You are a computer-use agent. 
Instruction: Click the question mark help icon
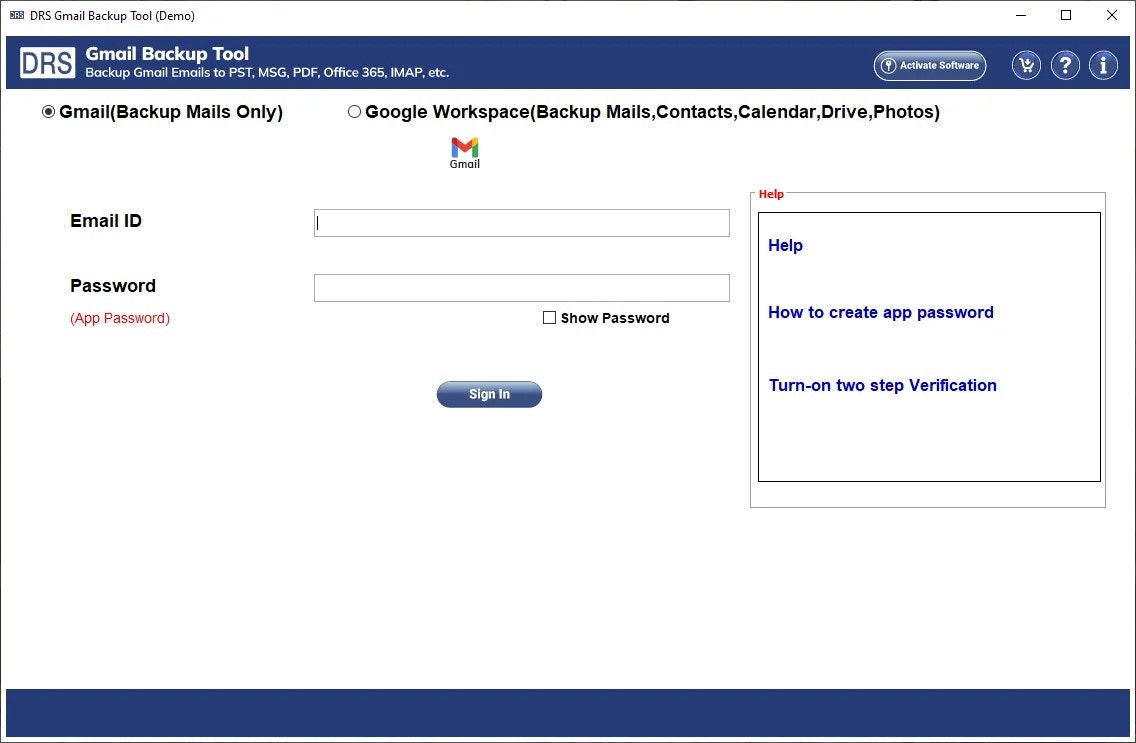[1065, 65]
